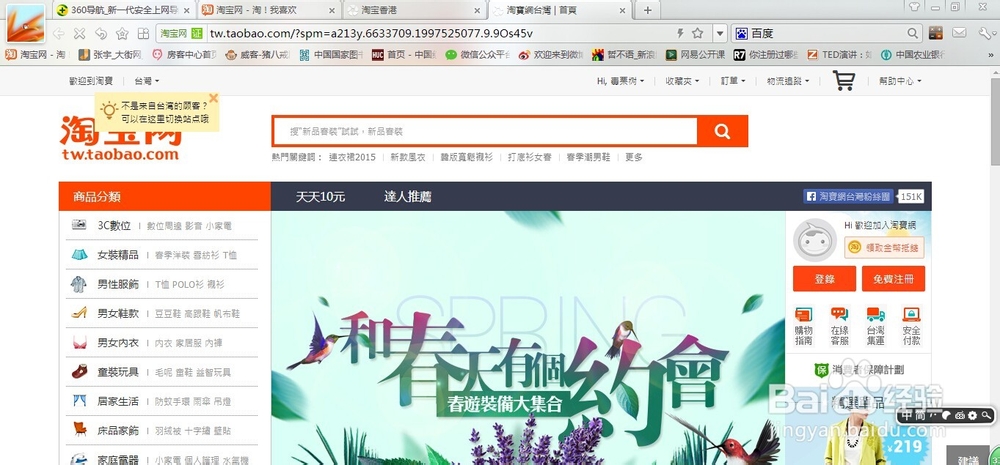The image size is (1000, 465).
Task: Click the spring 春遊裝備大集合 banner
Action: (x=528, y=338)
